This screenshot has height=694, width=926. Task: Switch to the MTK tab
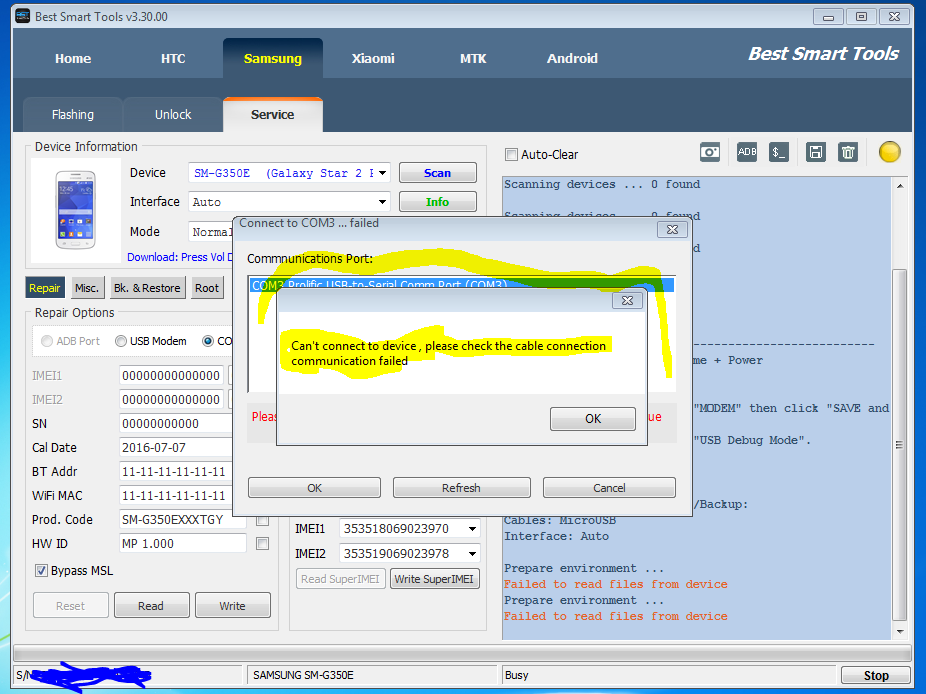[473, 58]
